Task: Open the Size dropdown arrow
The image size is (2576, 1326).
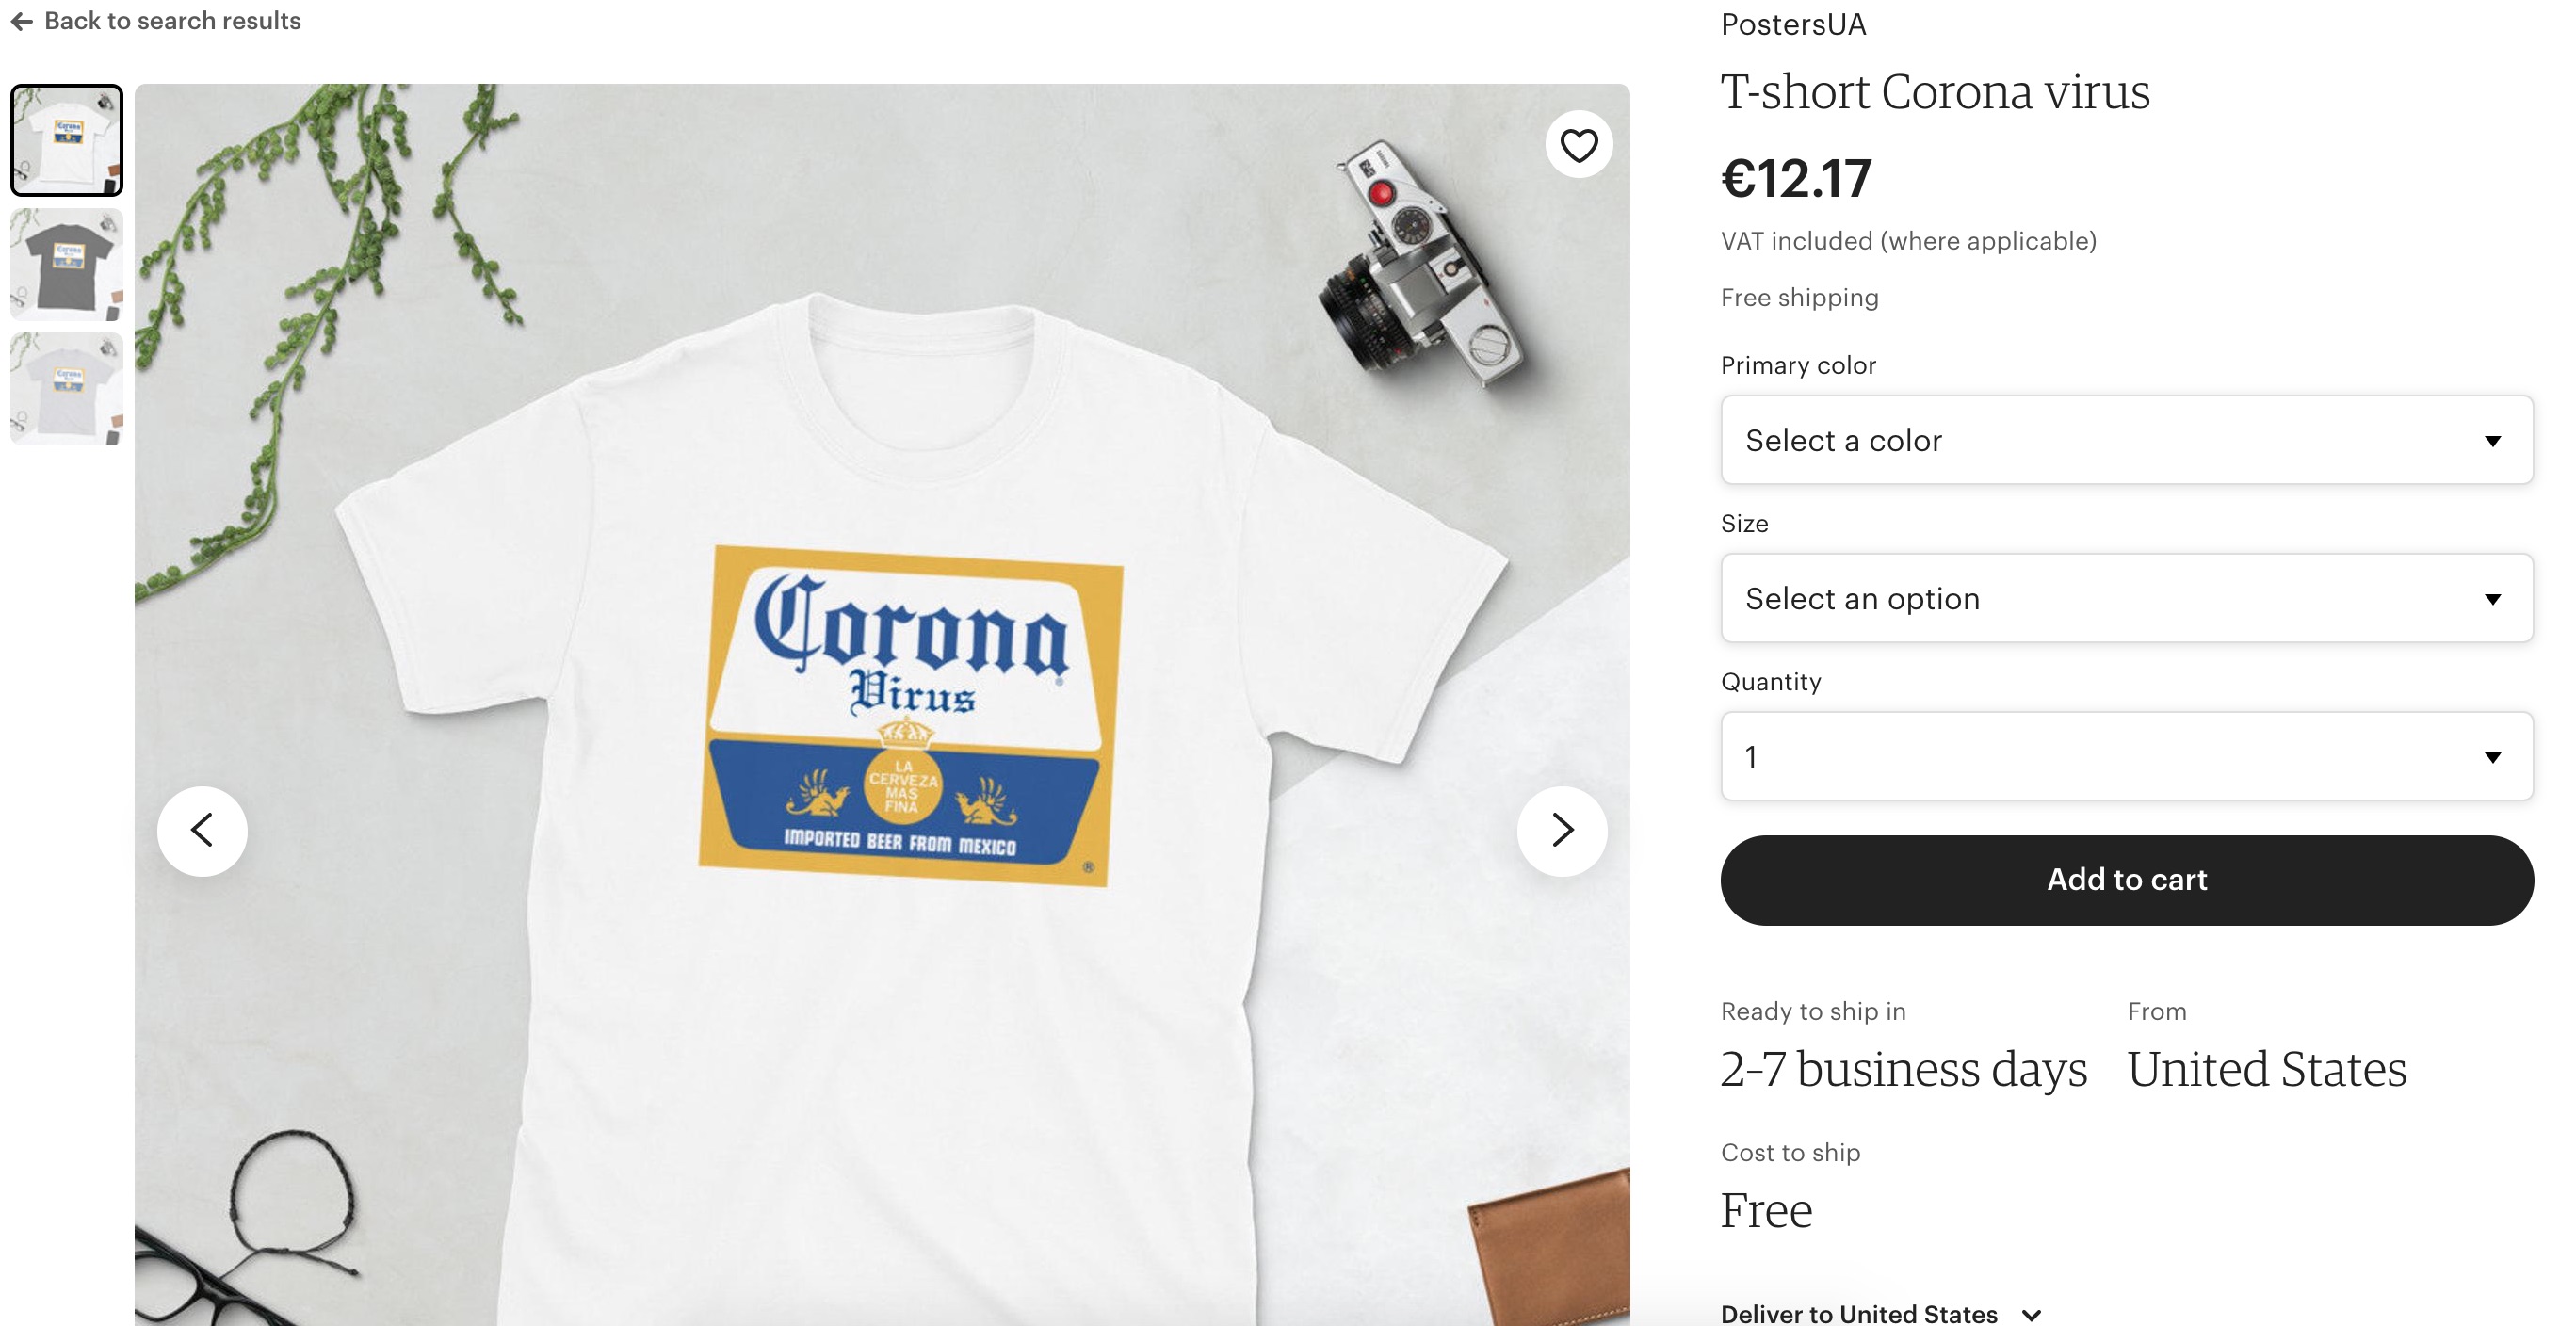Action: pyautogui.click(x=2492, y=599)
